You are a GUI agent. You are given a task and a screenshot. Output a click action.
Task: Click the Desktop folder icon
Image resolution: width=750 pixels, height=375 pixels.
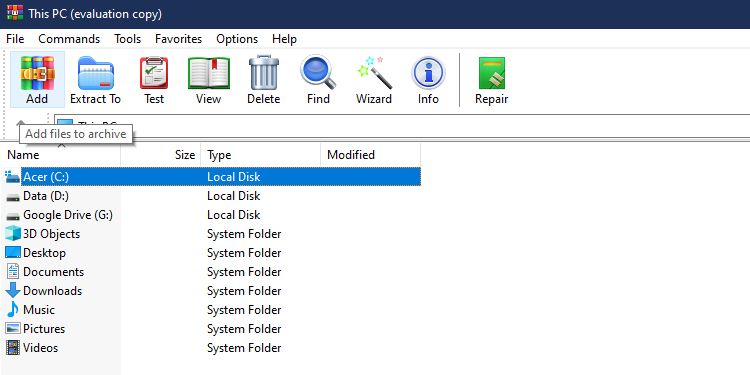pos(13,253)
